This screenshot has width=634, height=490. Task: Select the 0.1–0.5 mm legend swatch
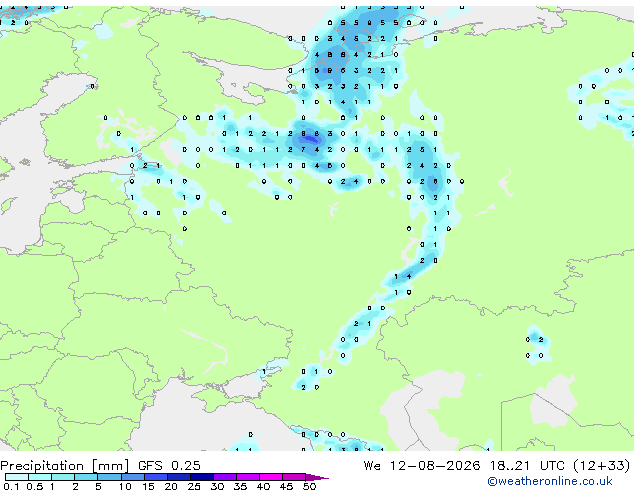(x=17, y=477)
